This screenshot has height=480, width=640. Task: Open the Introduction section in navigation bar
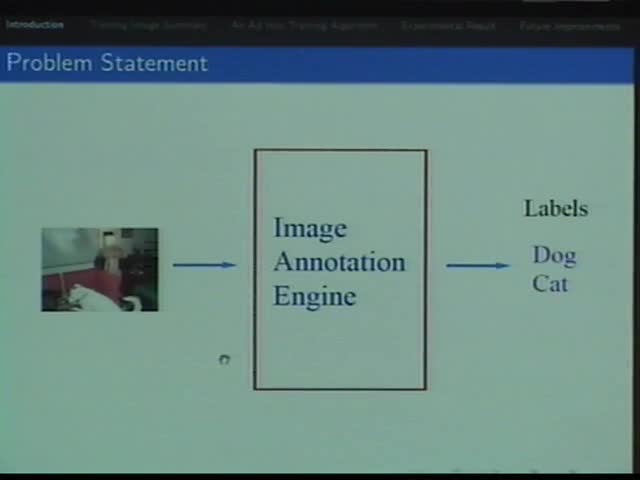[35, 25]
